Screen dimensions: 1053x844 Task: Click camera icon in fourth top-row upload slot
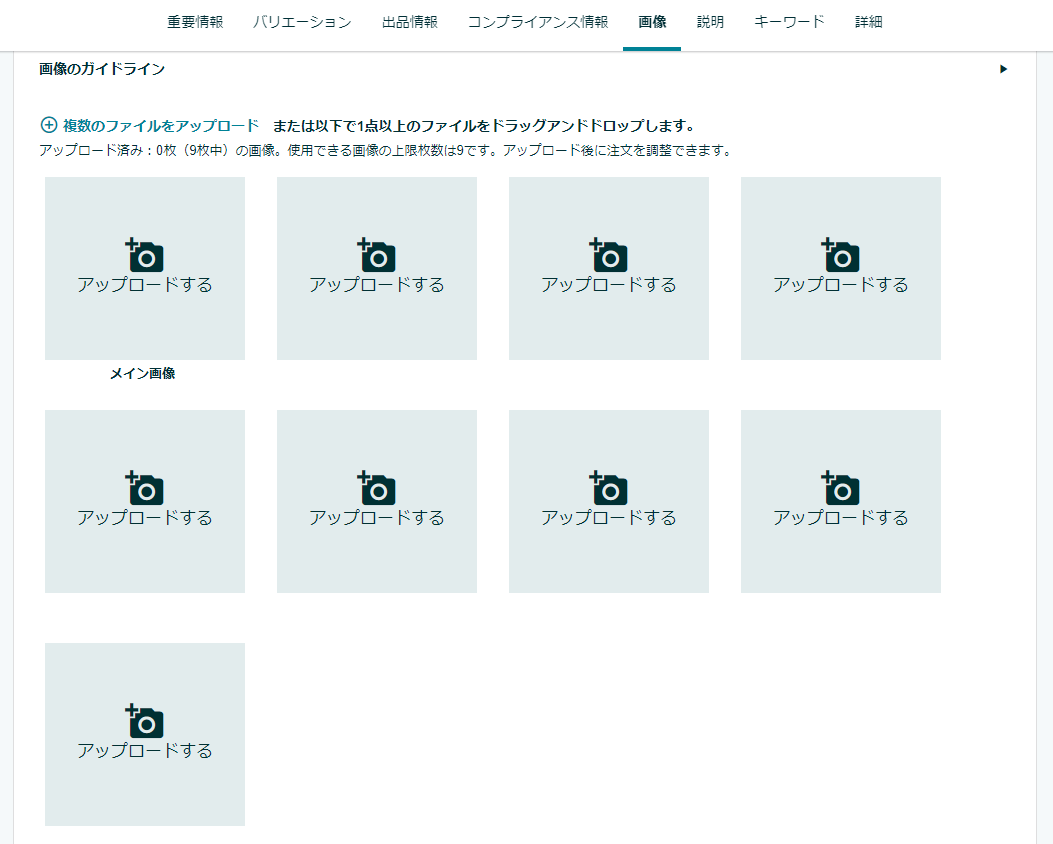[x=841, y=255]
